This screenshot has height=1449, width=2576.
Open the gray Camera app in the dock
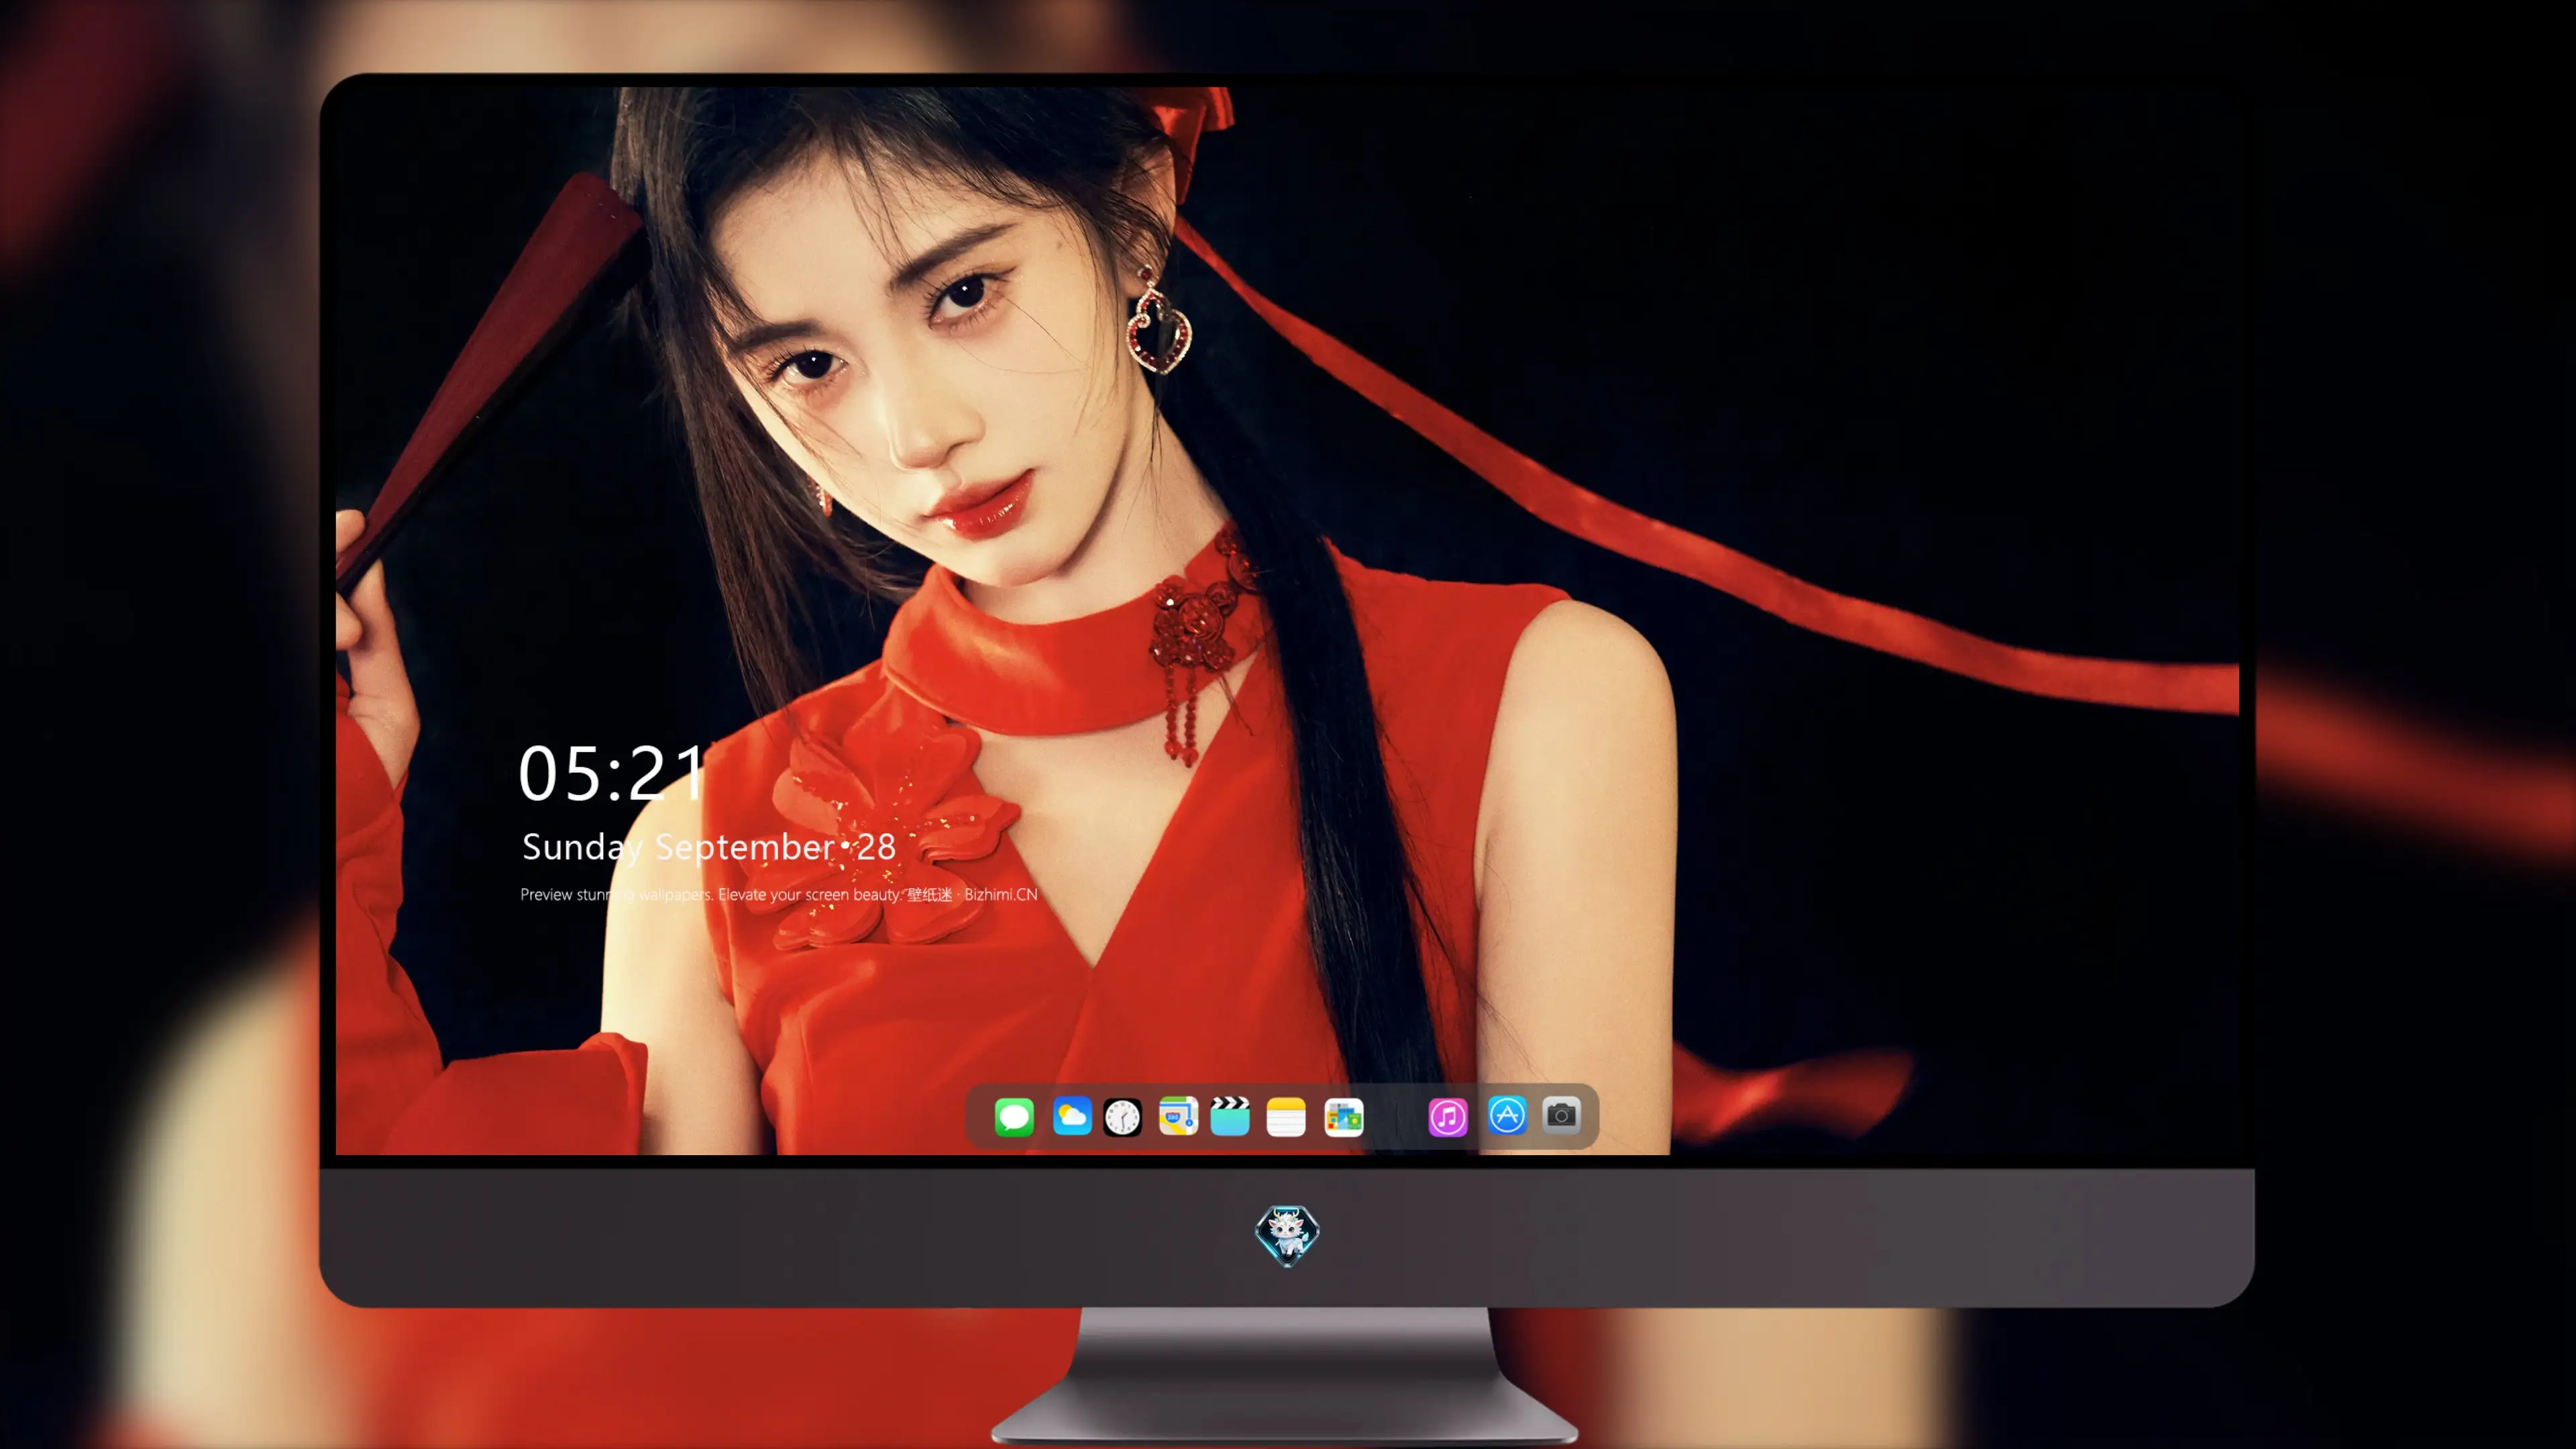coord(1561,1115)
